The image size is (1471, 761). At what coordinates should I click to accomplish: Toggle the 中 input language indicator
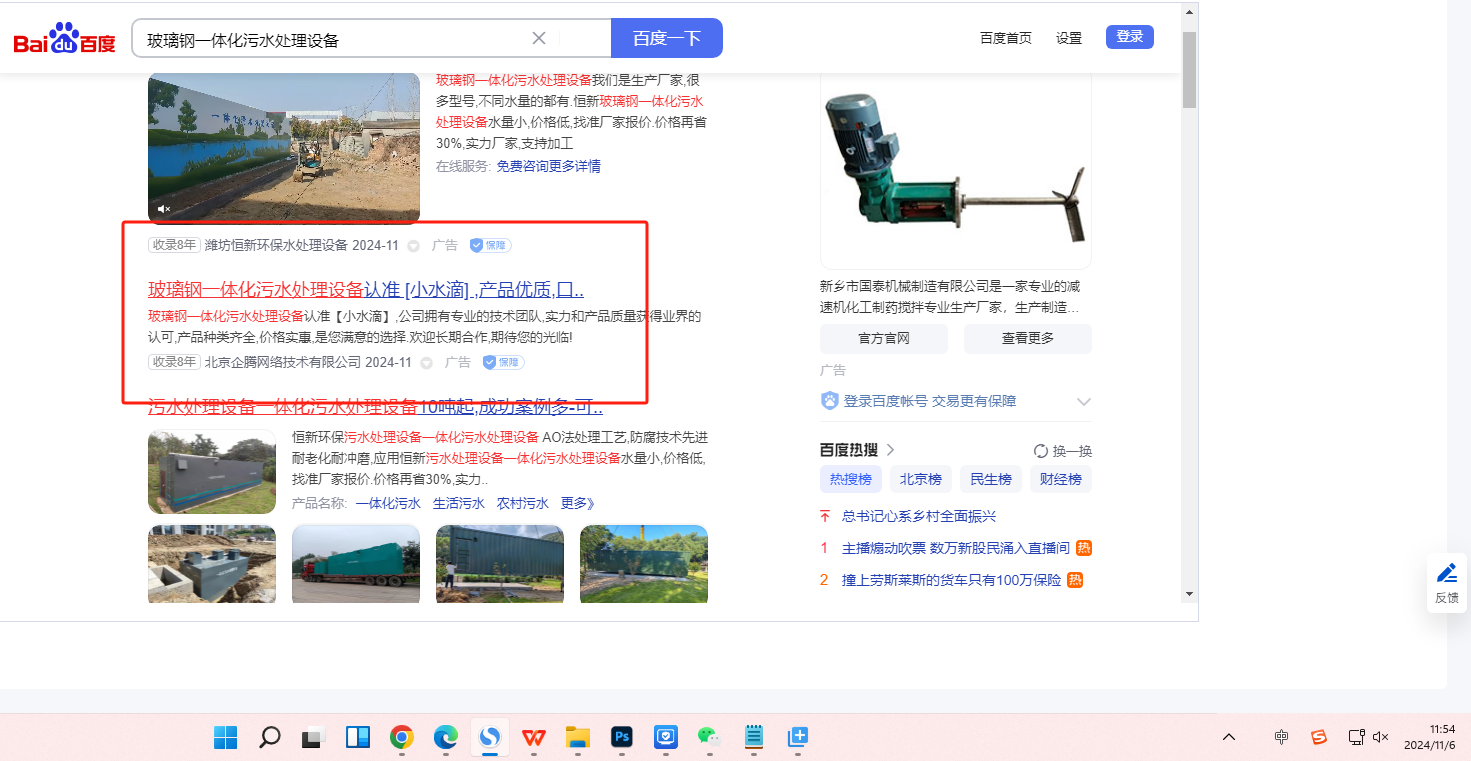coord(1281,737)
